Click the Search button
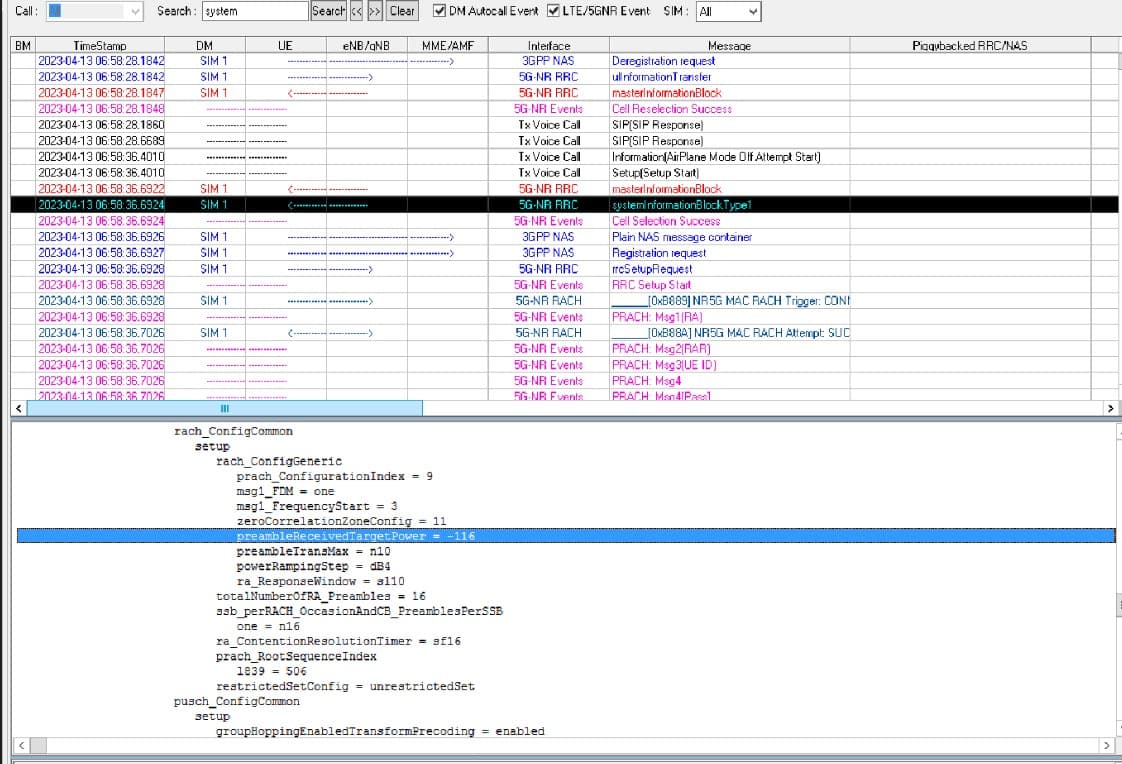Screen dimensions: 1122x764 click(328, 11)
